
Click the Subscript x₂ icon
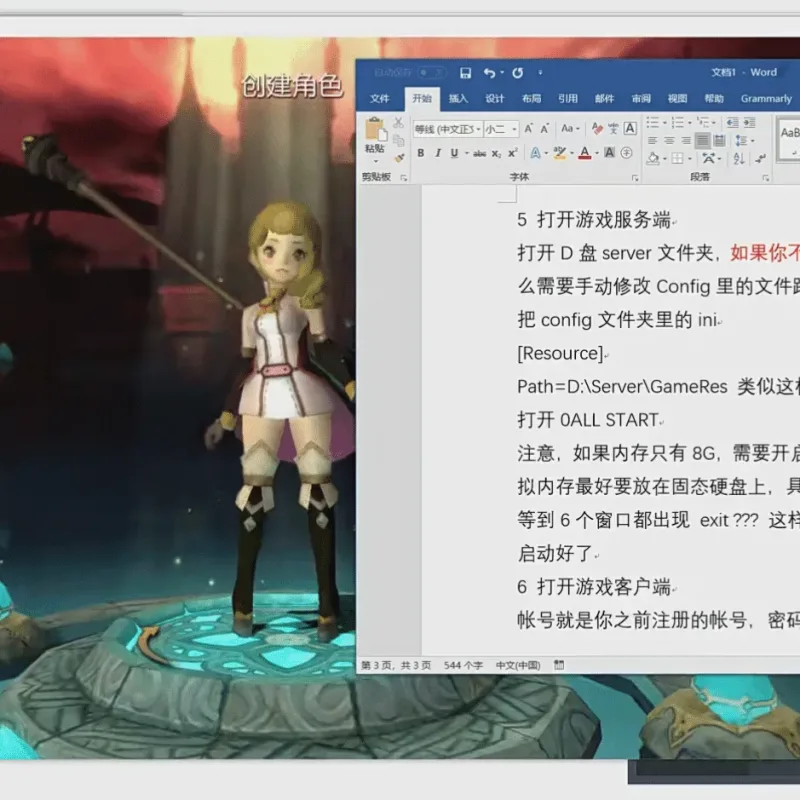click(x=496, y=154)
